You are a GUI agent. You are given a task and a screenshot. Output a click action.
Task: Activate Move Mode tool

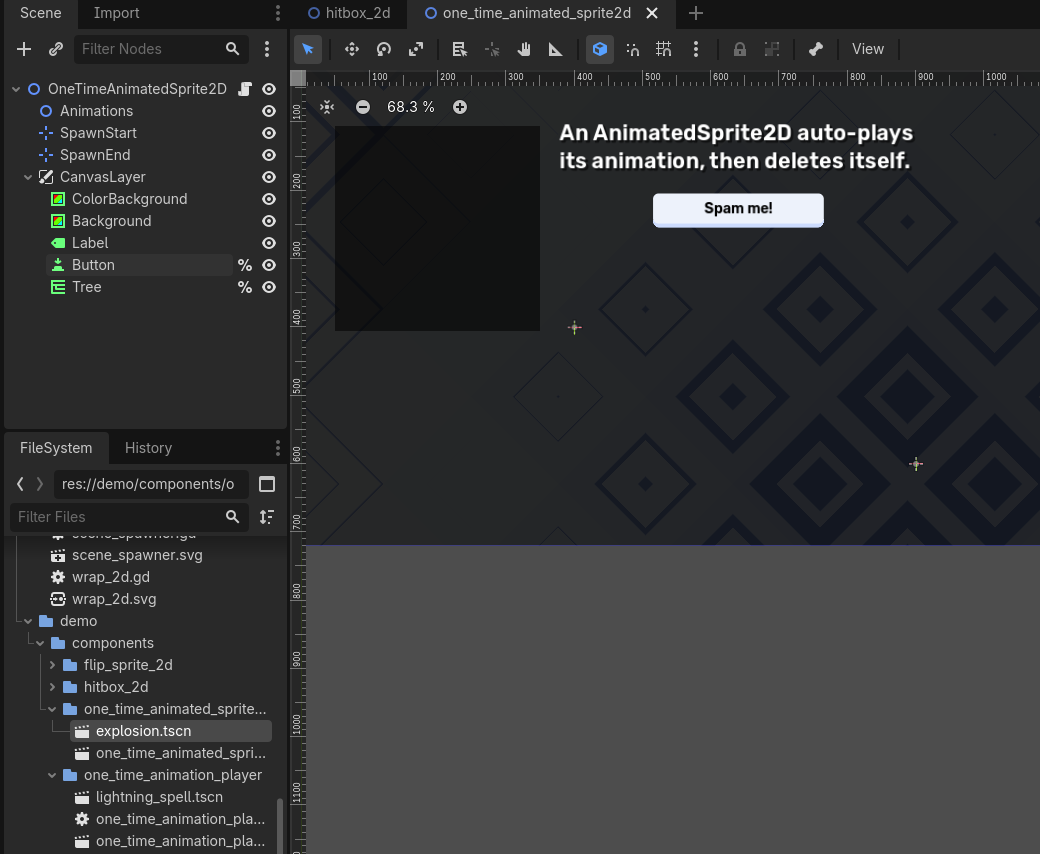click(x=352, y=49)
